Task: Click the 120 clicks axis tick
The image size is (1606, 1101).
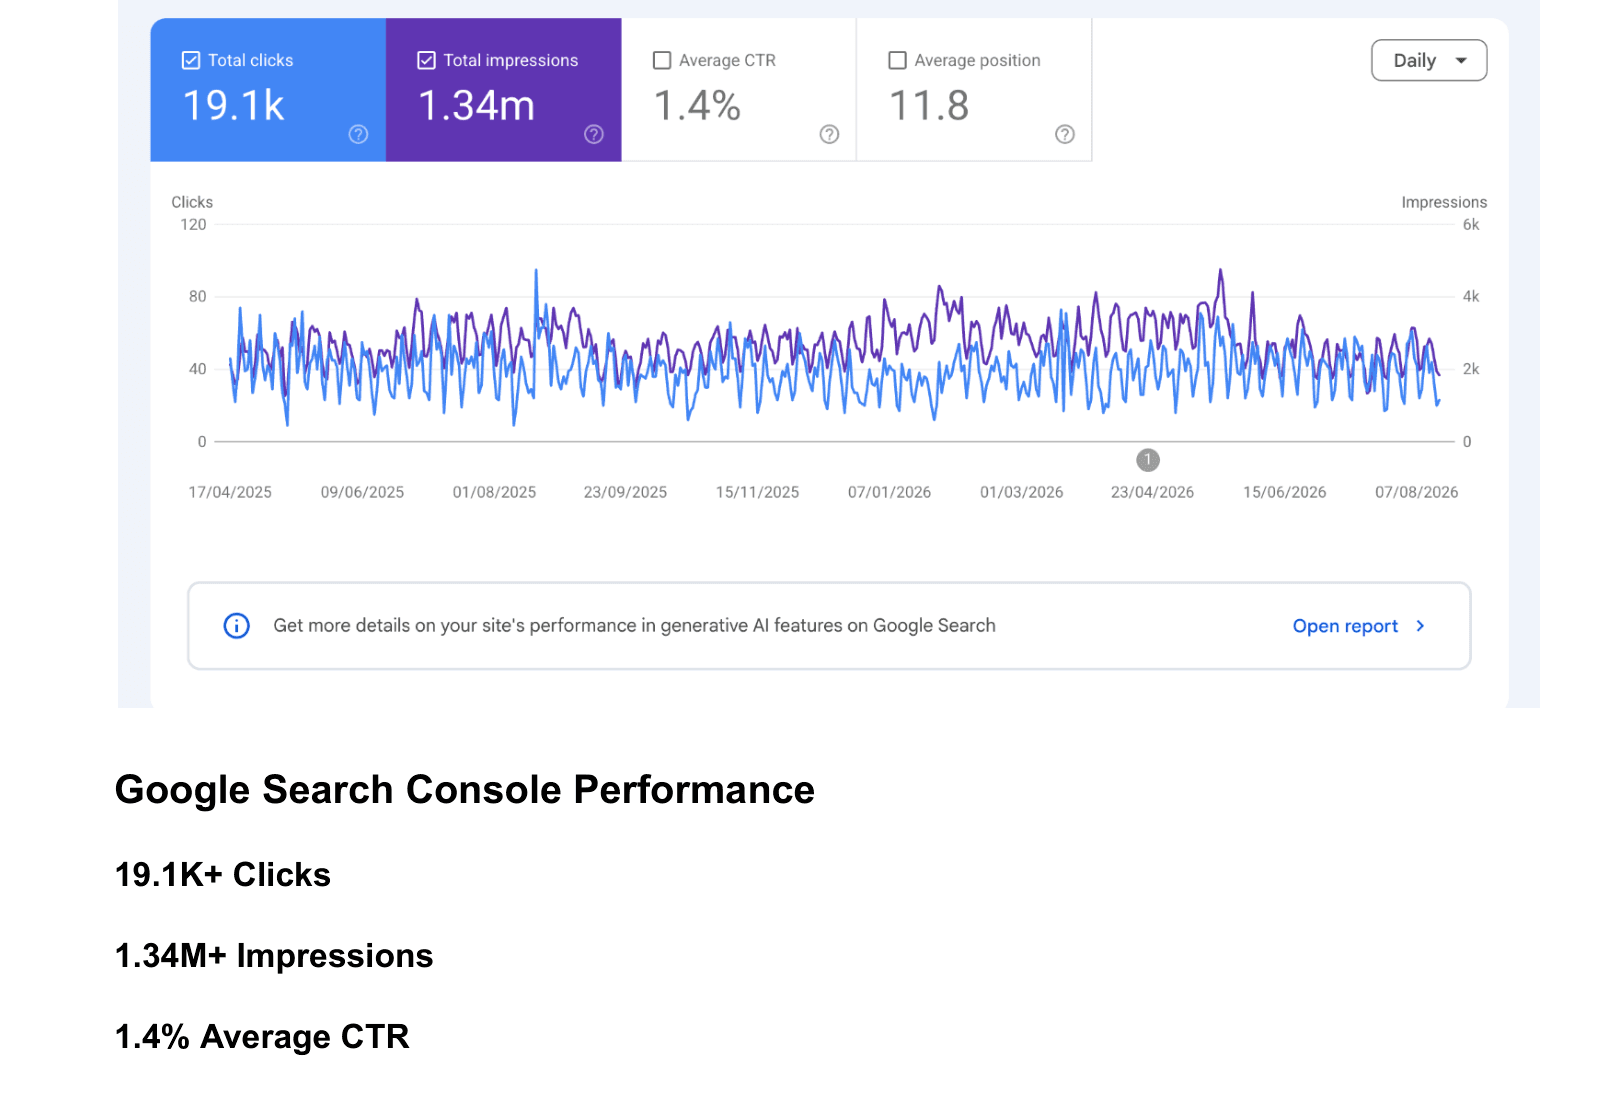Action: pyautogui.click(x=193, y=225)
